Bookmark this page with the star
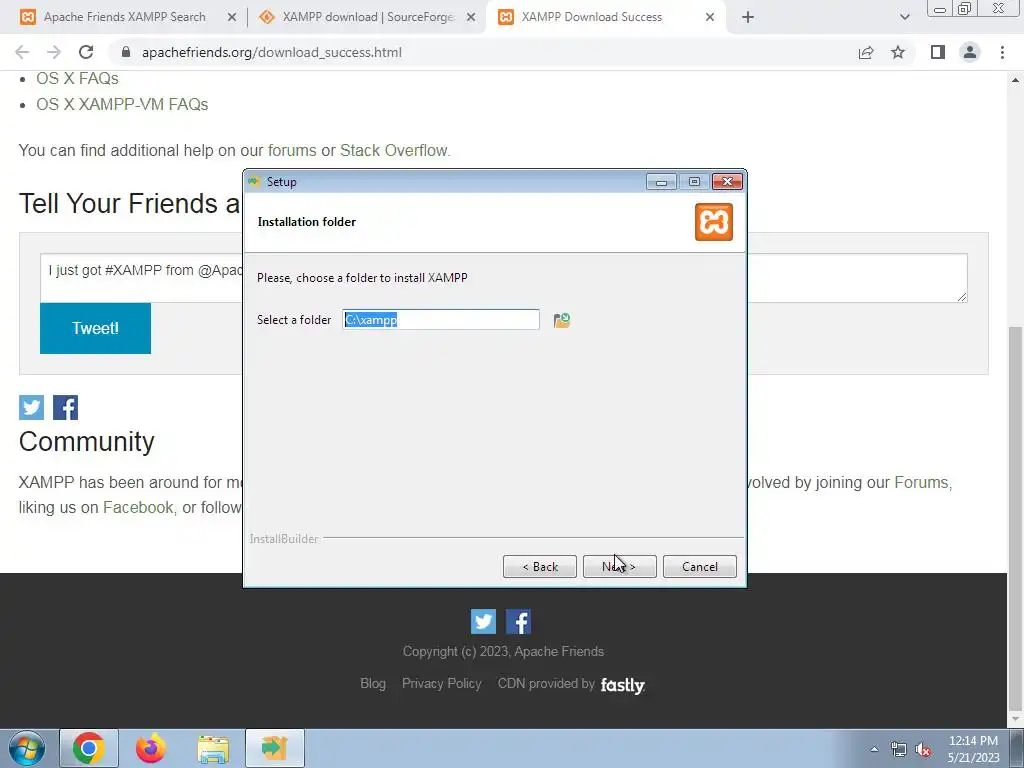The height and width of the screenshot is (768, 1024). tap(898, 52)
